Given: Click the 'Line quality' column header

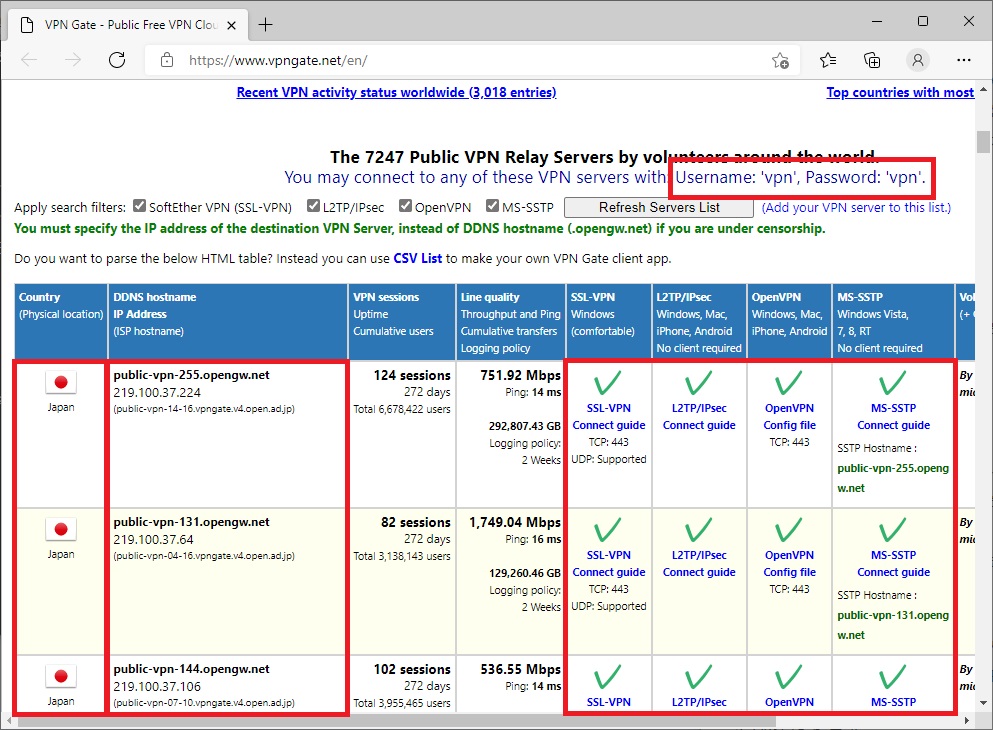Looking at the screenshot, I should coord(490,297).
